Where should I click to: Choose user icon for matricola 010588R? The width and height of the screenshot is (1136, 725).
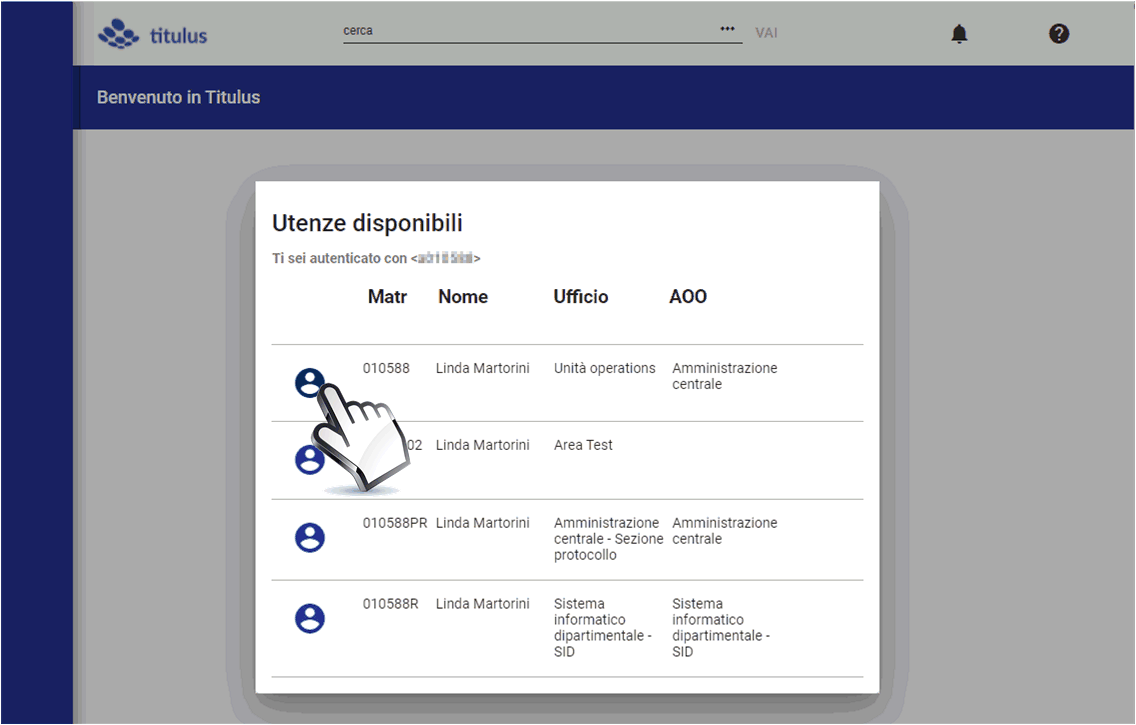click(310, 618)
